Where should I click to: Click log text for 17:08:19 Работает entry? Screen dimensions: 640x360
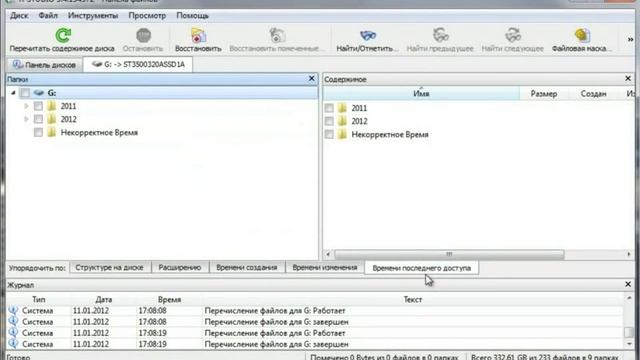pyautogui.click(x=275, y=333)
